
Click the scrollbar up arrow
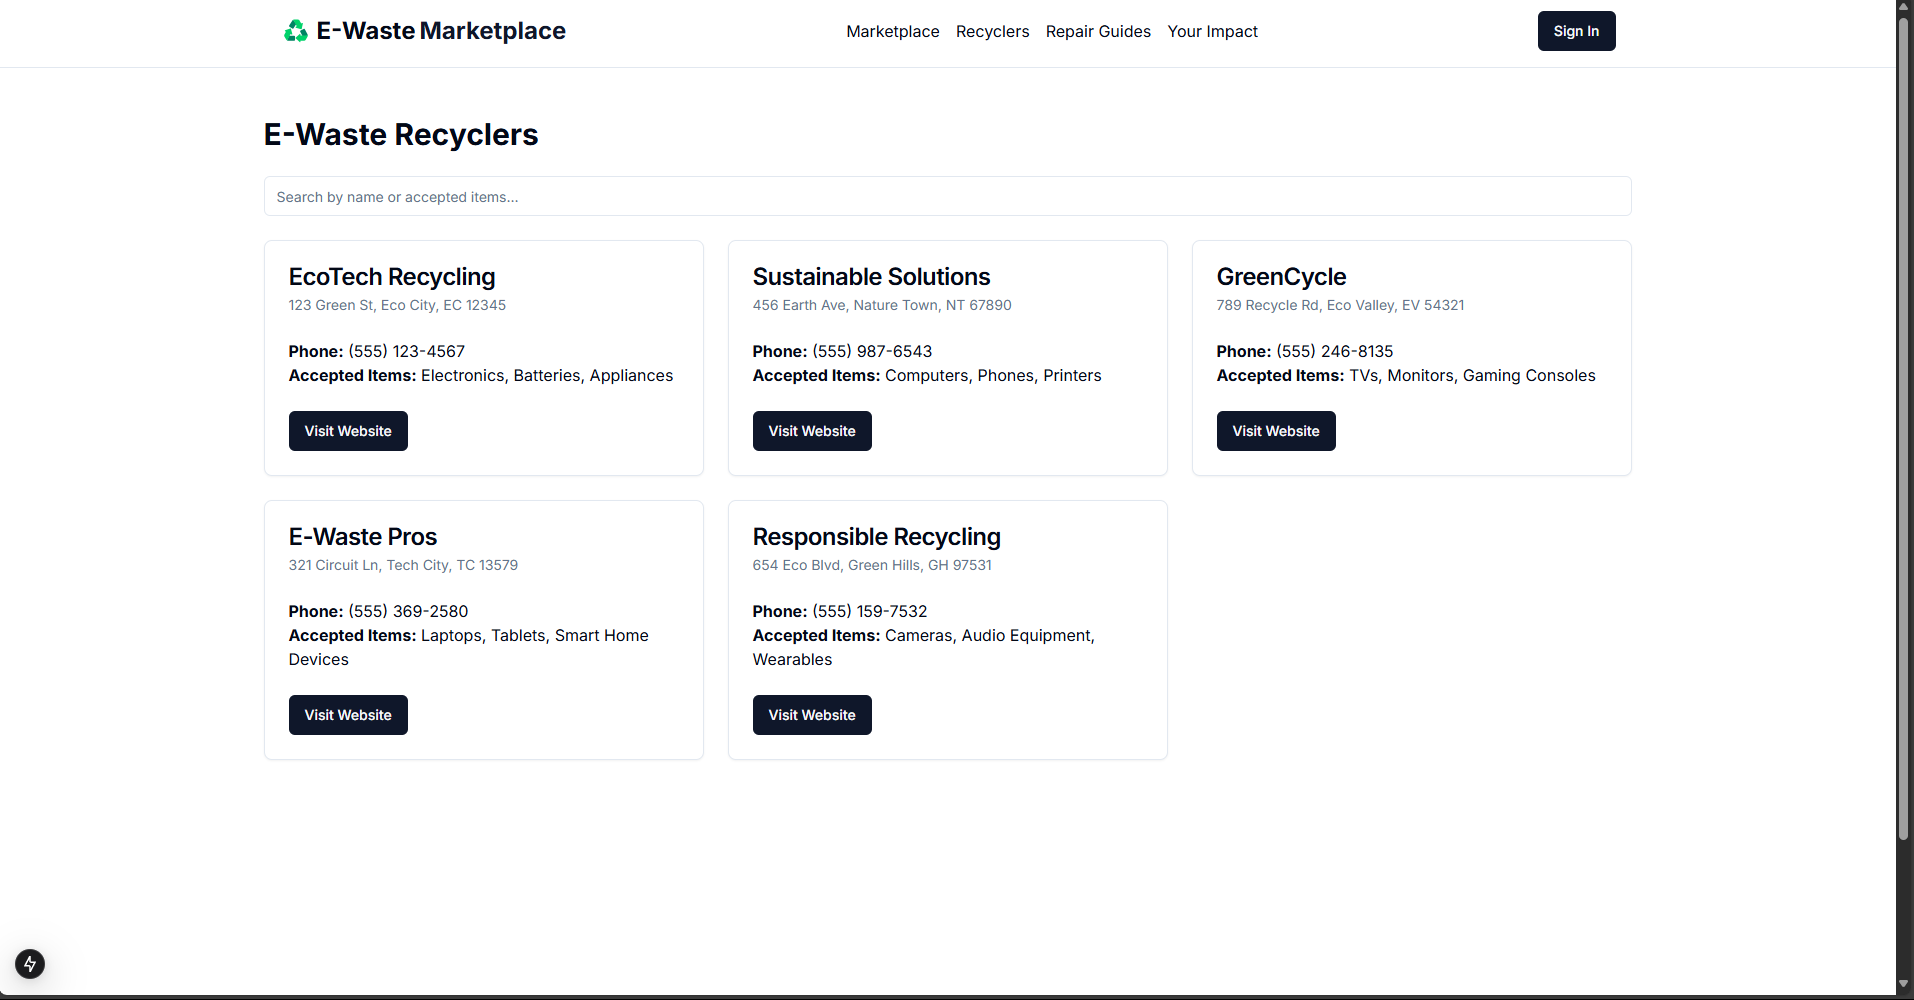click(x=1904, y=6)
